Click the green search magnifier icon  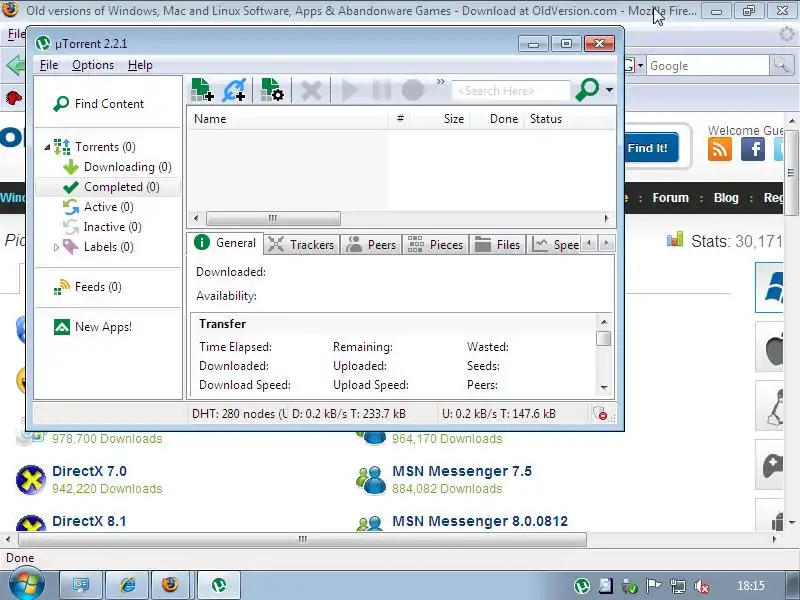[587, 90]
